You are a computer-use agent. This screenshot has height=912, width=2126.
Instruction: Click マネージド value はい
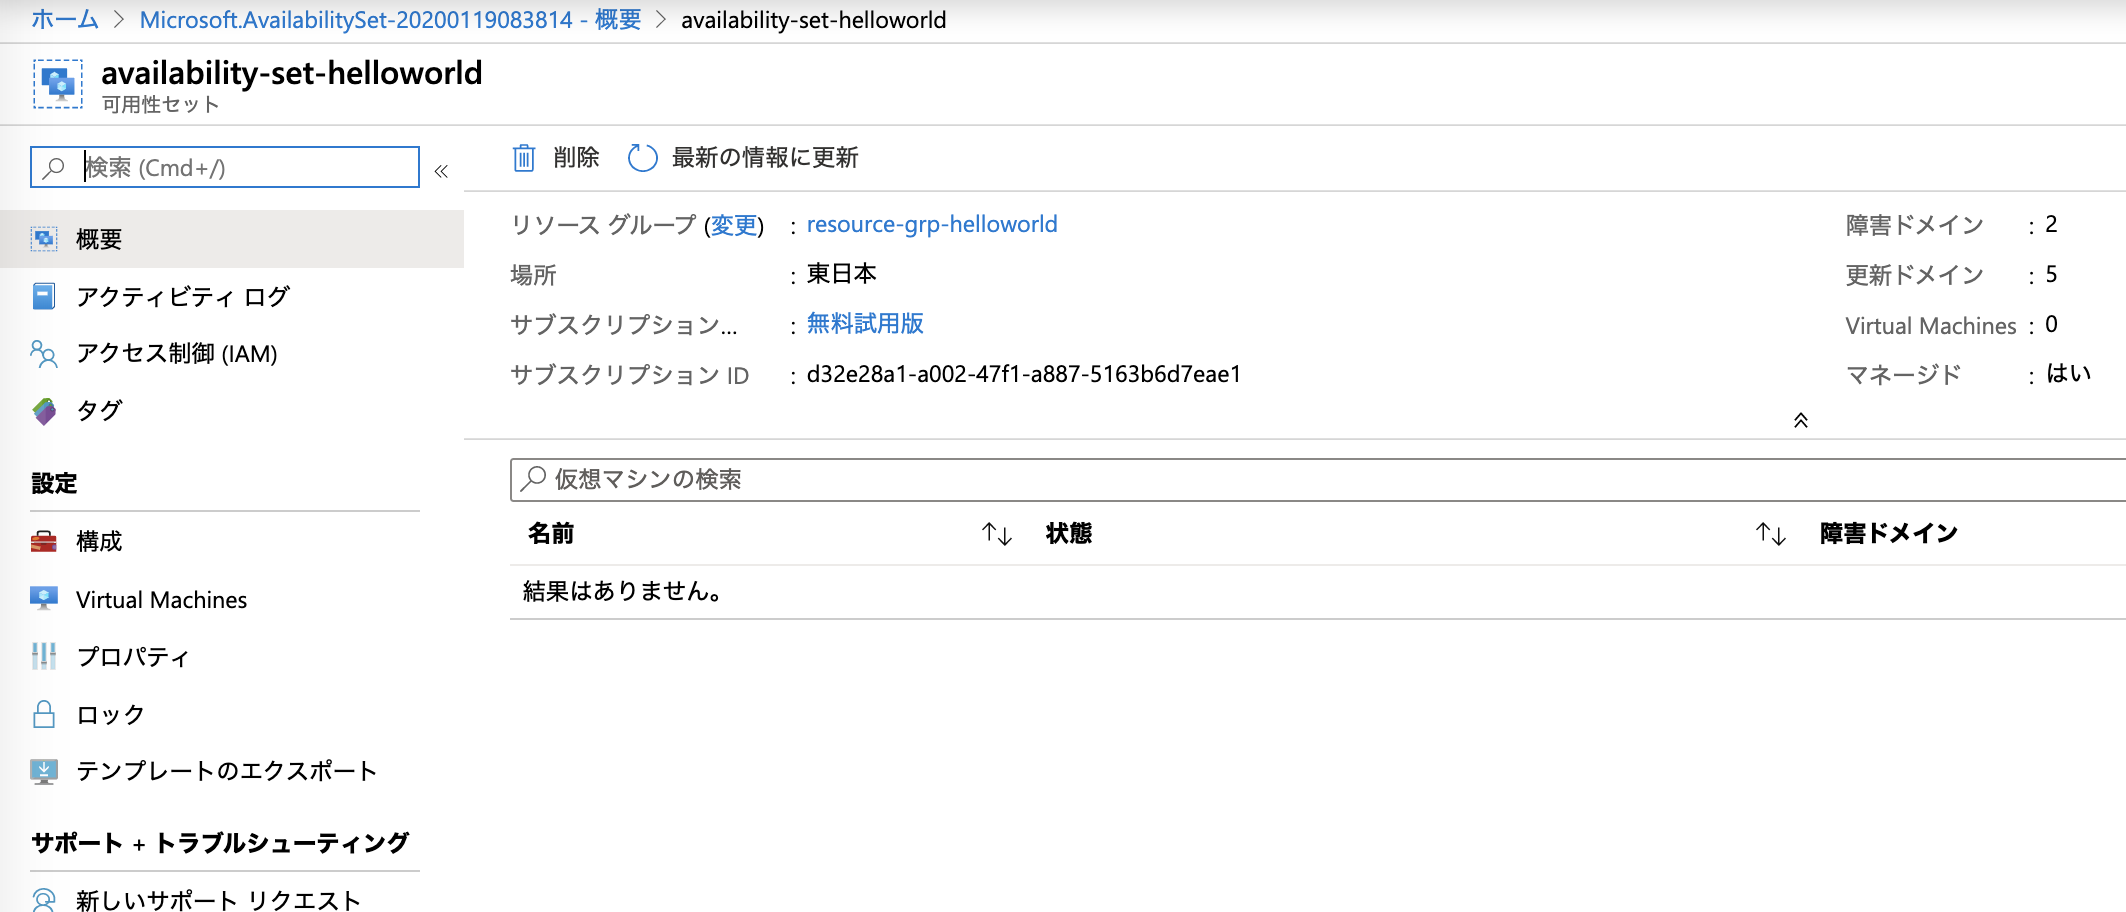[x=2069, y=374]
